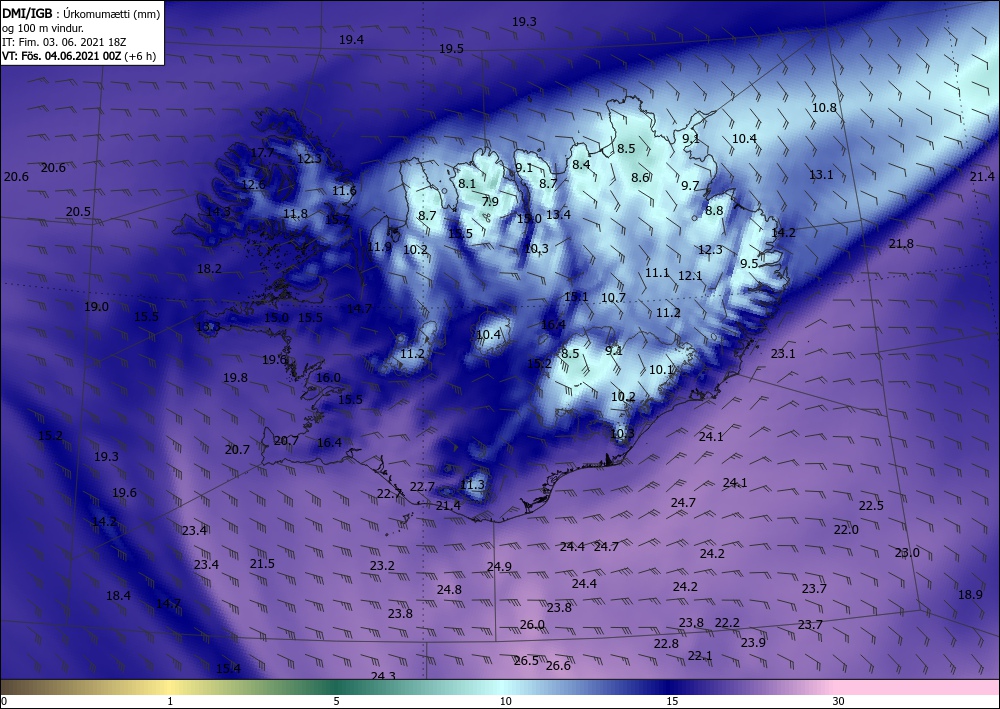Click the value '15.4' on the map

pos(228,669)
